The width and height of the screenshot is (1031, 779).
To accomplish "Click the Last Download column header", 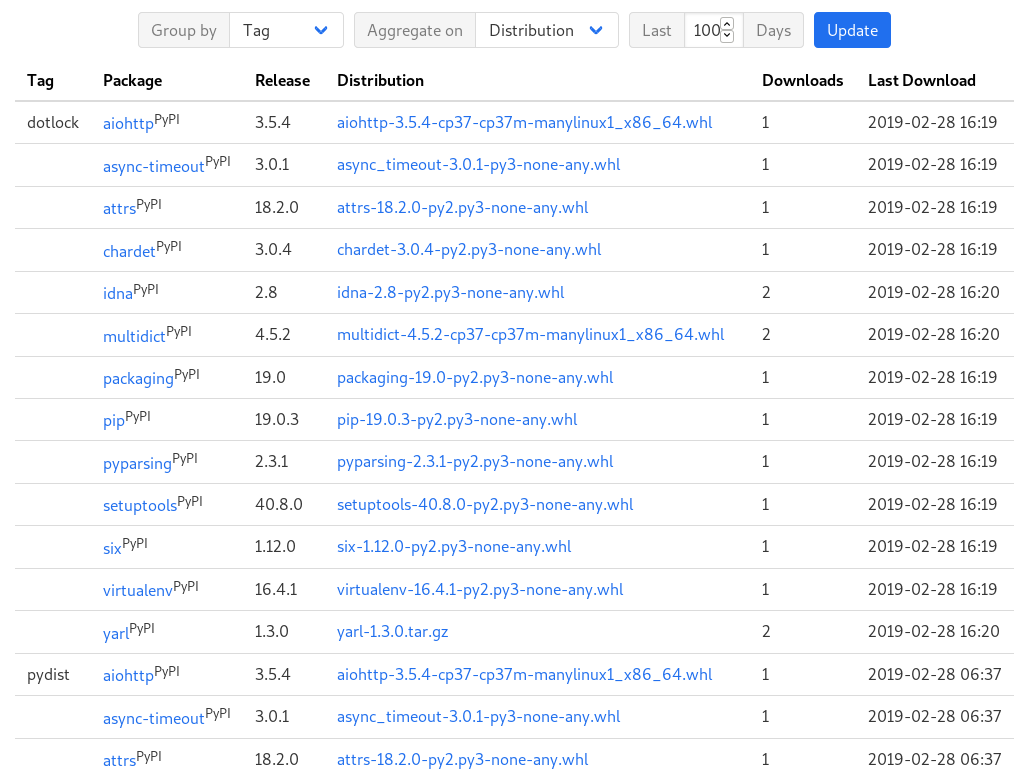I will 922,80.
